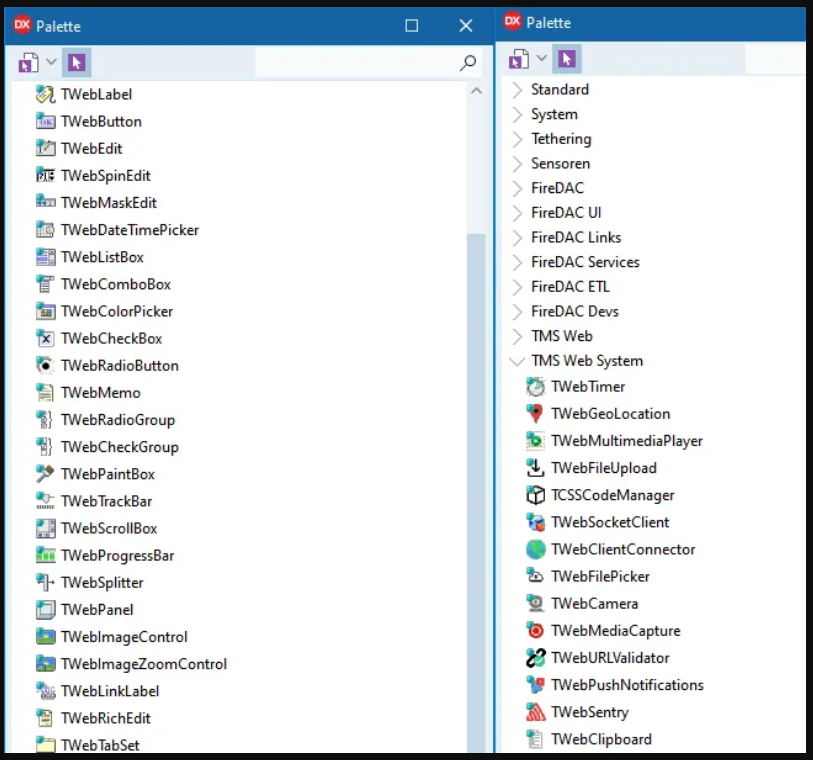This screenshot has width=813, height=760.
Task: Select TWebTrackBar in the list
Action: click(x=106, y=501)
